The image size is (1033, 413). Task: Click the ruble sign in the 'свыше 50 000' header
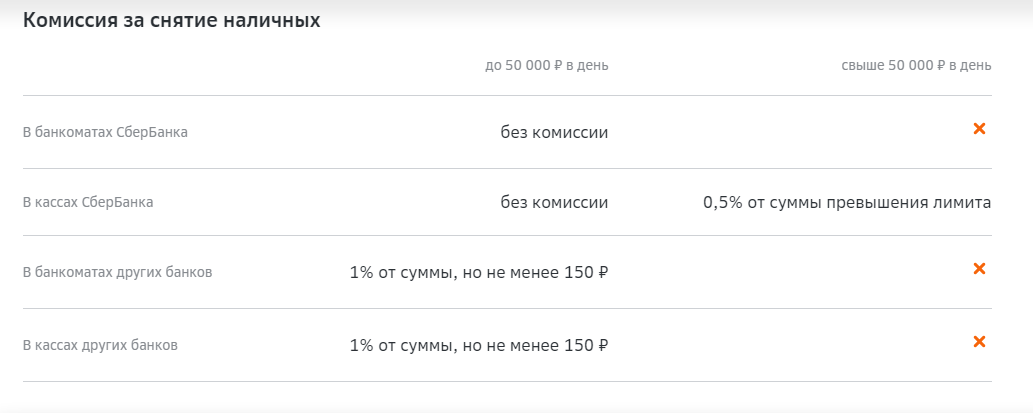coord(942,66)
